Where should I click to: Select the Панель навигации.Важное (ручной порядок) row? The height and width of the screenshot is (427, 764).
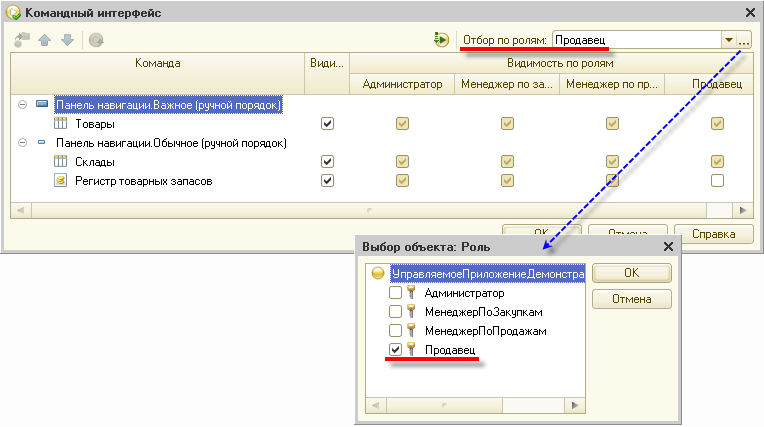pos(169,105)
